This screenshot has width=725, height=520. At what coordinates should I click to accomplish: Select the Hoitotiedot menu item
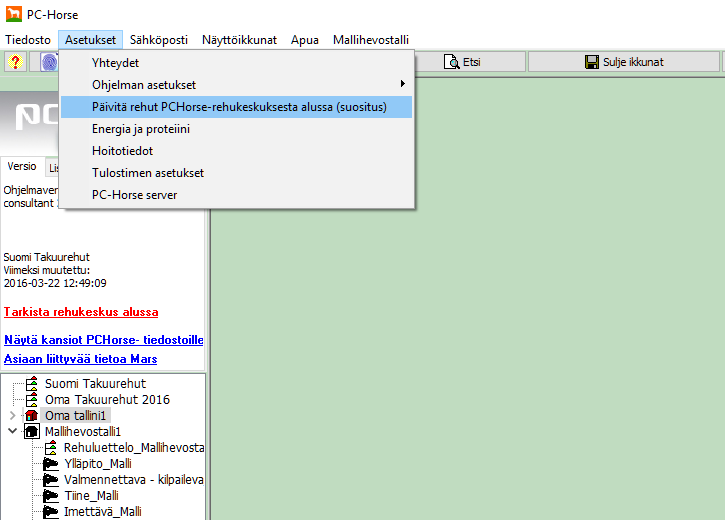tap(236, 151)
